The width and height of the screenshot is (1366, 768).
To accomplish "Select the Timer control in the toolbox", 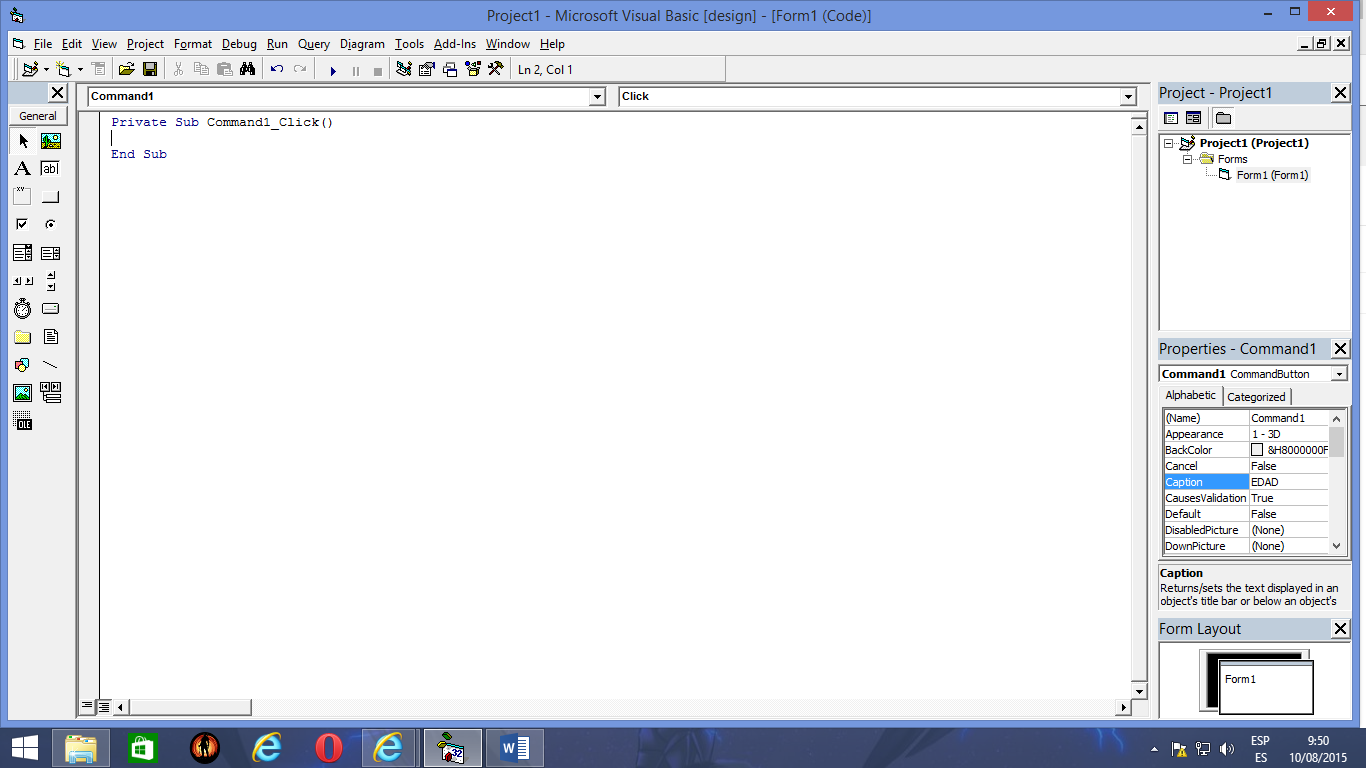I will click(x=22, y=308).
